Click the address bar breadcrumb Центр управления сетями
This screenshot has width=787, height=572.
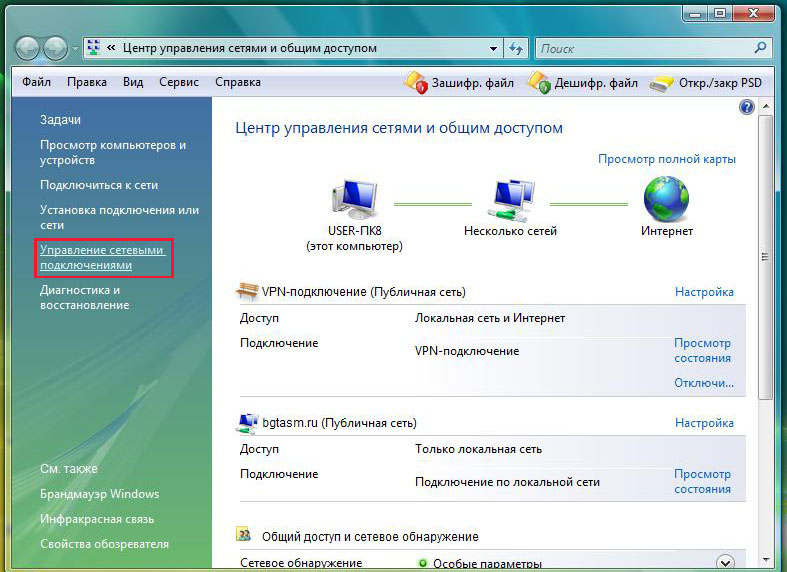pos(249,48)
